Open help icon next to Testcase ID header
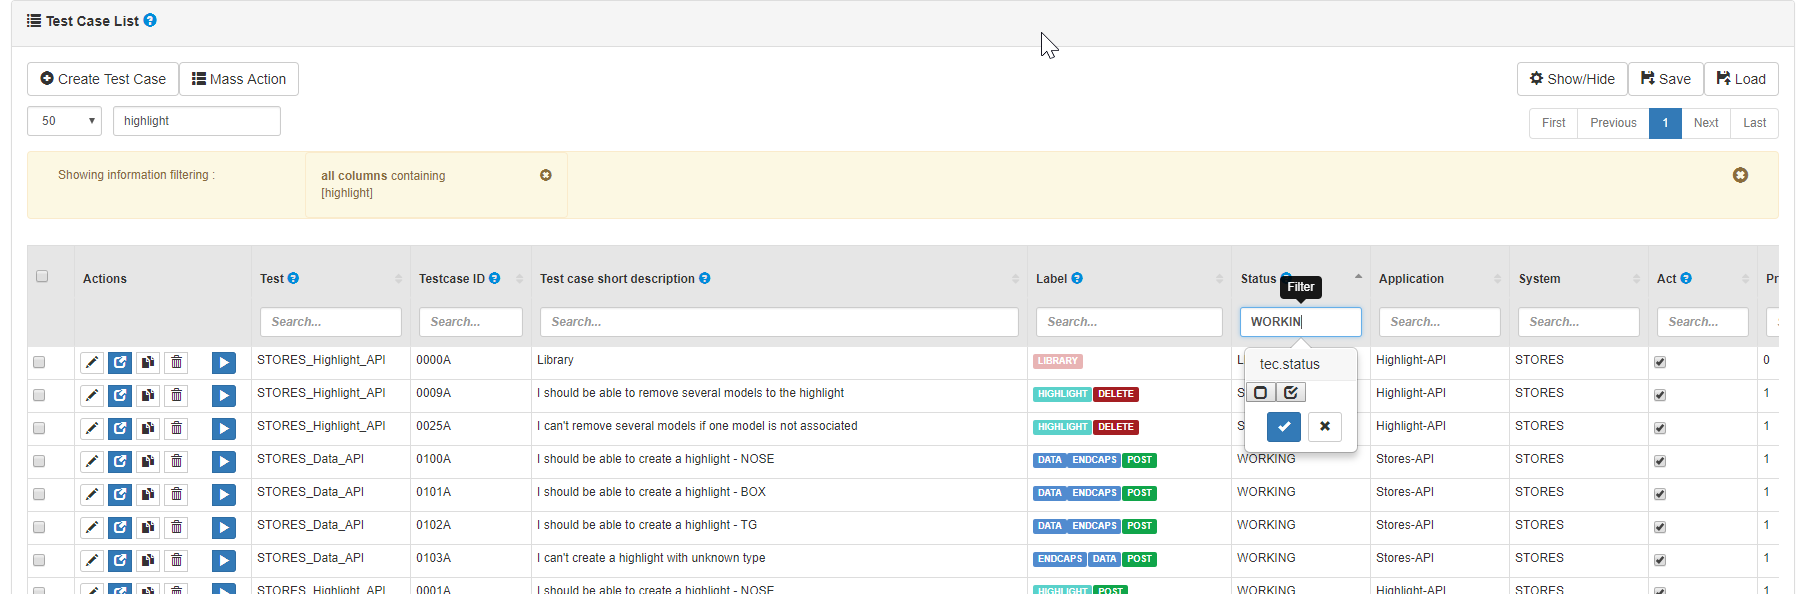 [x=494, y=278]
